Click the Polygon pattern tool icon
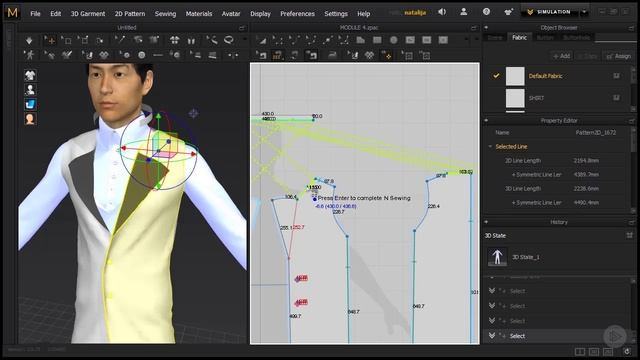640x360 pixels. tap(360, 40)
